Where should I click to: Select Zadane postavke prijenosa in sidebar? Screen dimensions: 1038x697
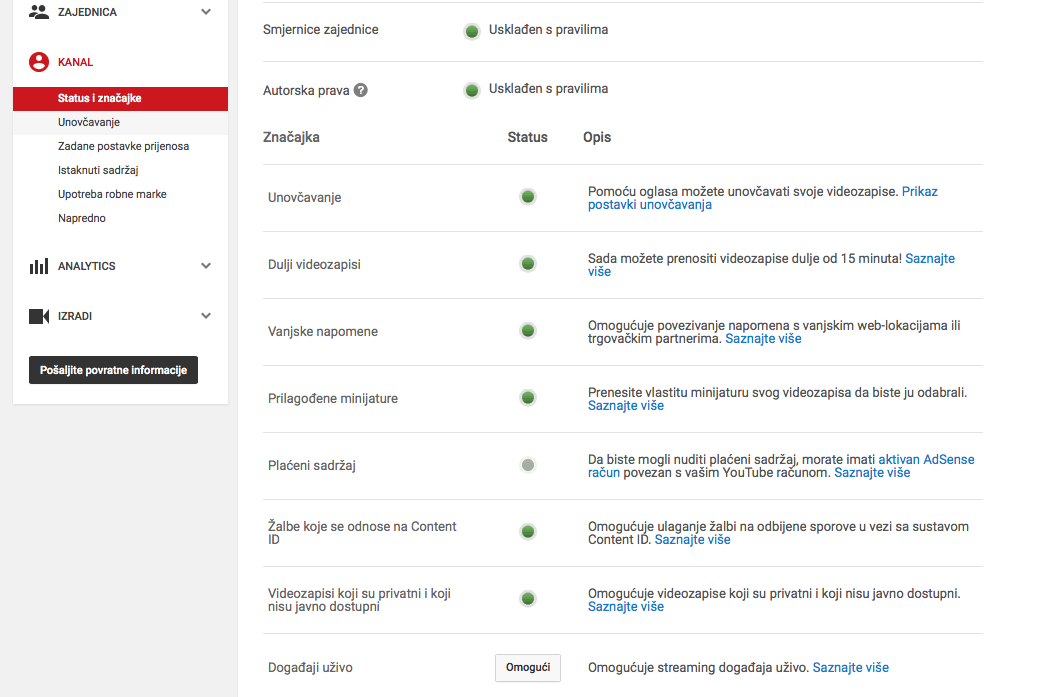(x=123, y=146)
